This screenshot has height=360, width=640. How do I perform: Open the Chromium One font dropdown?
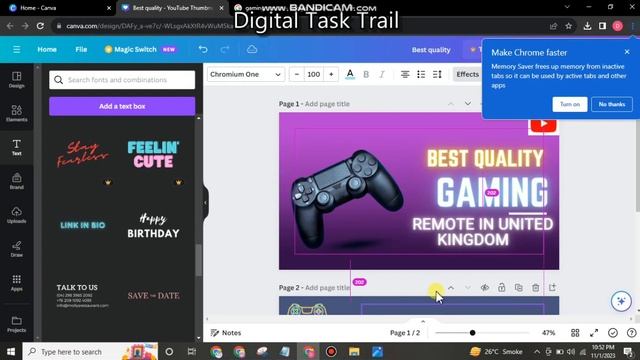pyautogui.click(x=245, y=74)
